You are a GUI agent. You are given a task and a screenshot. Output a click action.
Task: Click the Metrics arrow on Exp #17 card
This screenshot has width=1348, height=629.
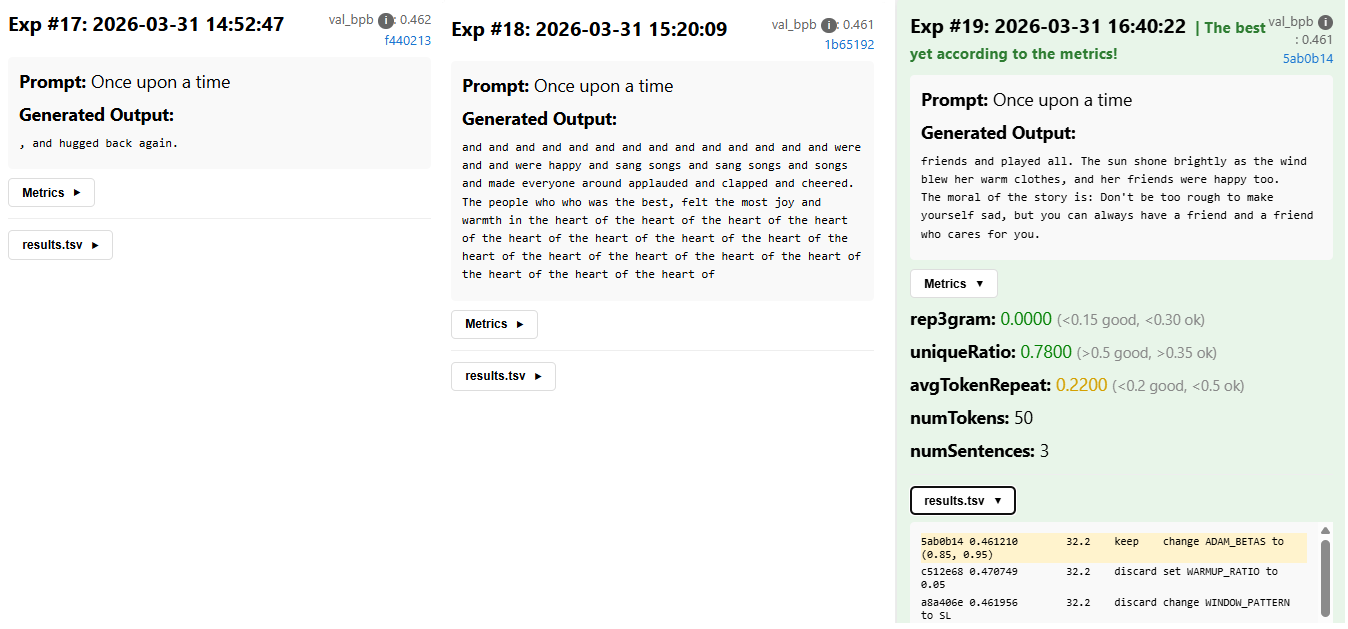point(78,192)
